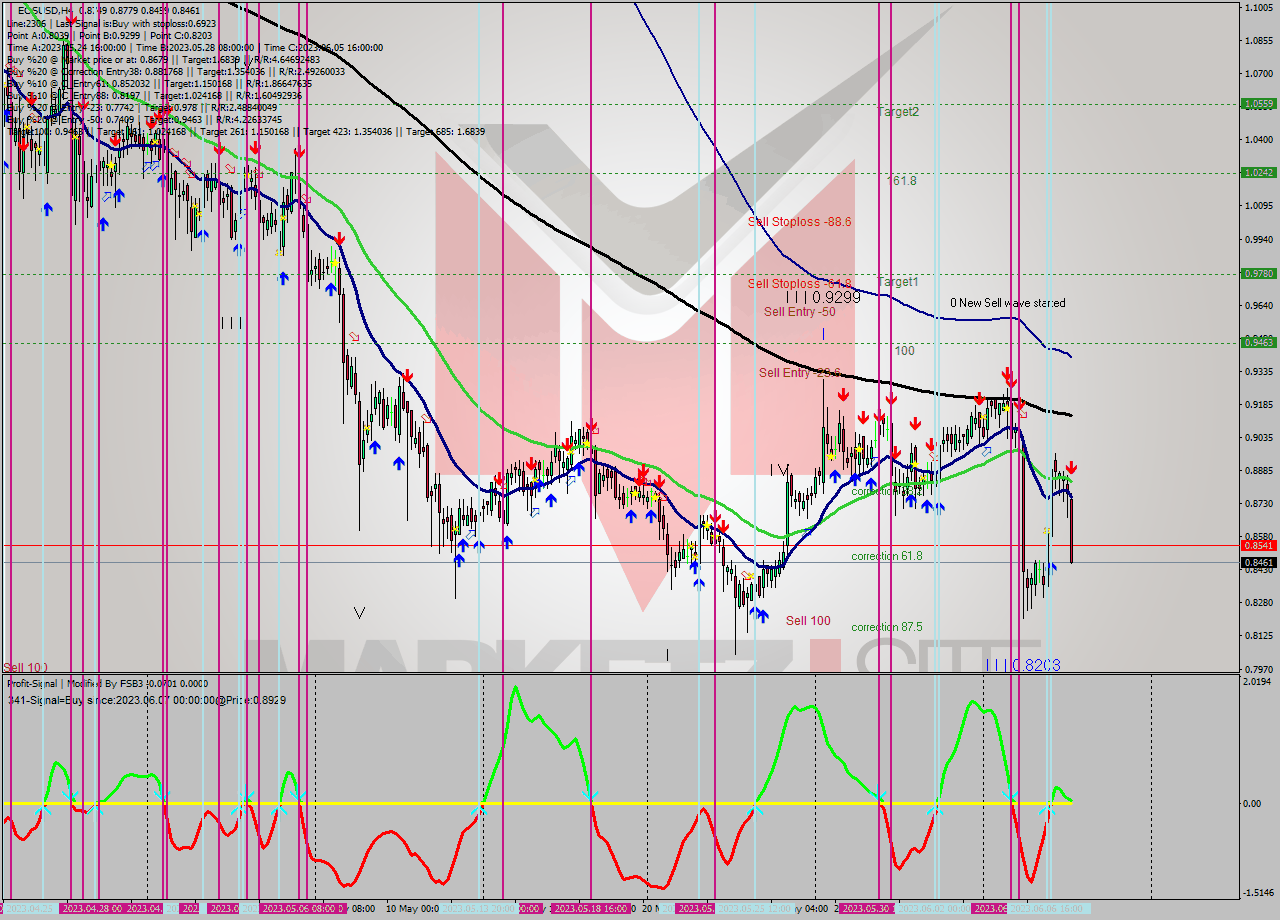The image size is (1280, 920).
Task: Click the 2.0194 indicator scale value
Action: pos(1257,681)
